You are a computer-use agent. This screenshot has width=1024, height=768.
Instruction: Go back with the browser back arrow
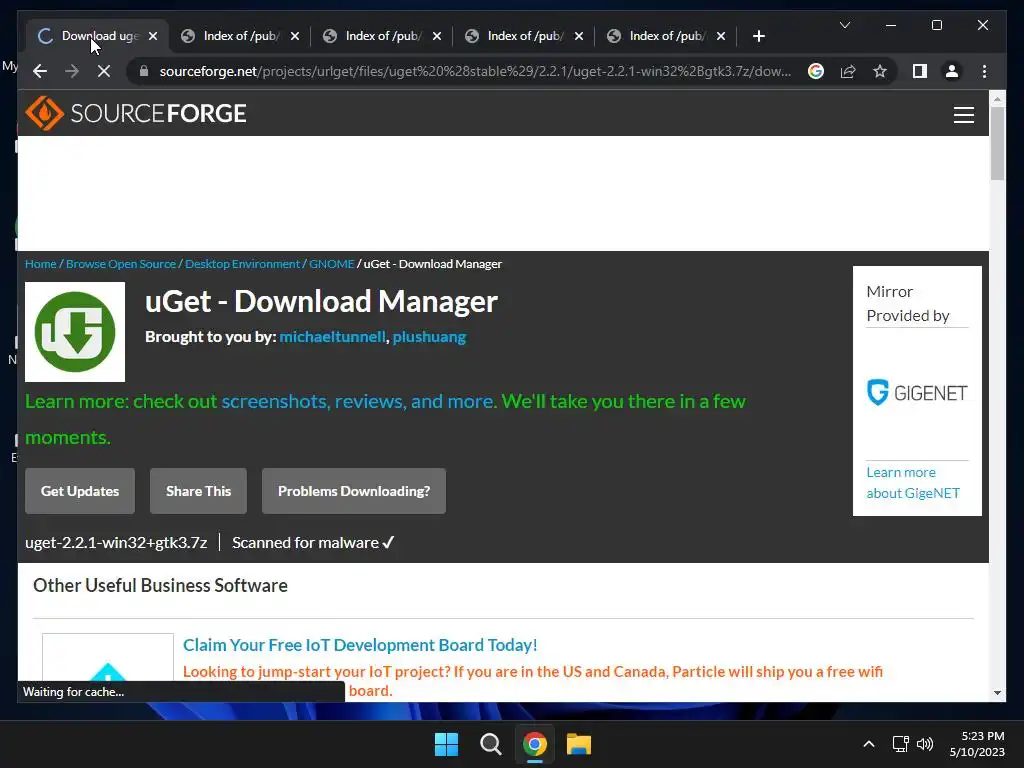[40, 71]
